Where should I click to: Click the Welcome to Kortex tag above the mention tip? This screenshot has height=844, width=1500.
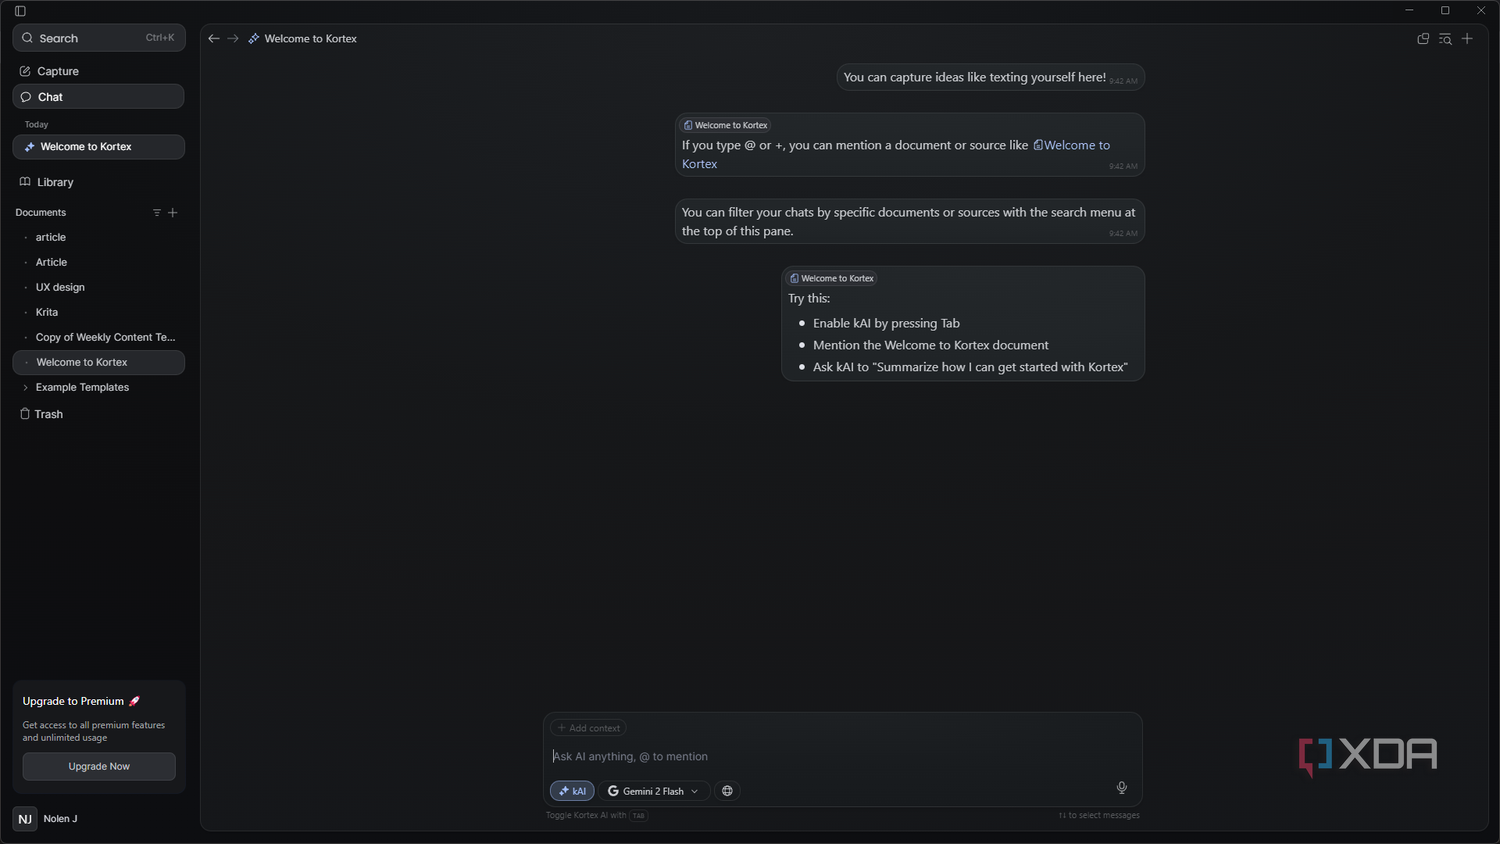(x=725, y=125)
